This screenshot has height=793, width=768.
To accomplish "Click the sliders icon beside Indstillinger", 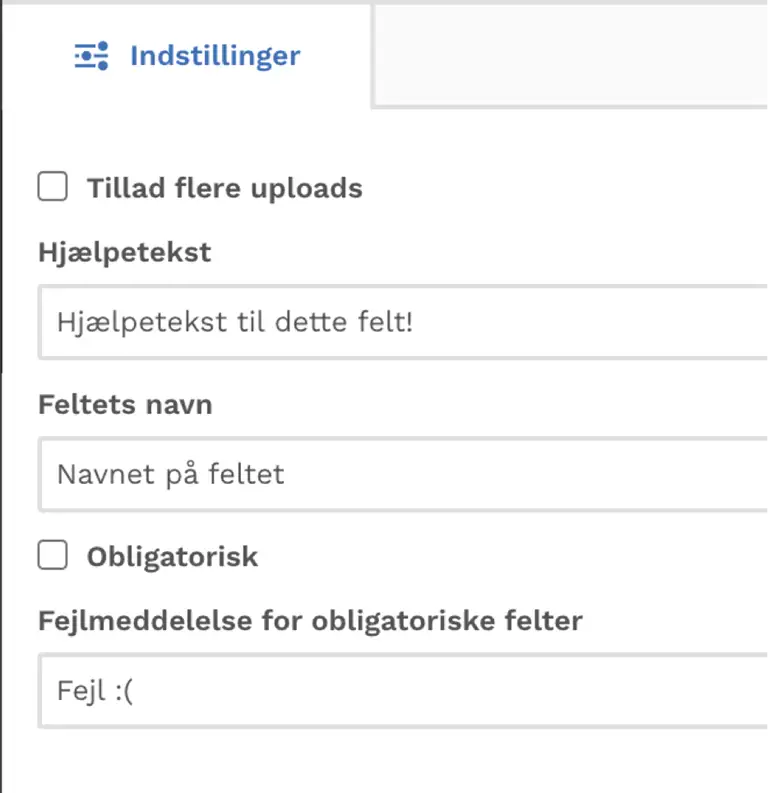I will (x=92, y=56).
